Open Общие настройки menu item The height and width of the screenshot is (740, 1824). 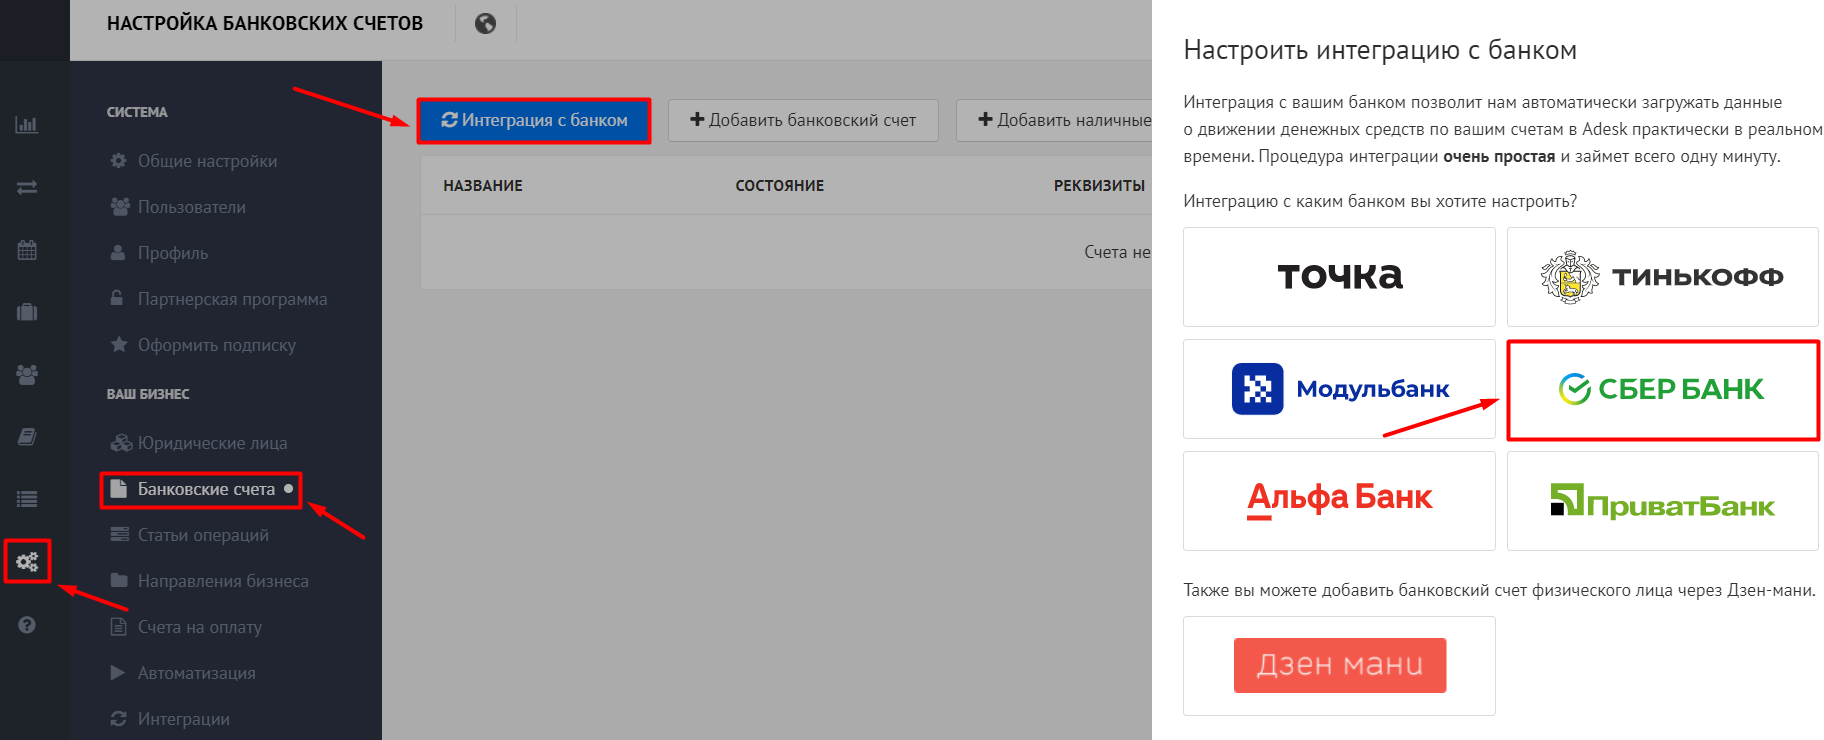click(x=207, y=161)
